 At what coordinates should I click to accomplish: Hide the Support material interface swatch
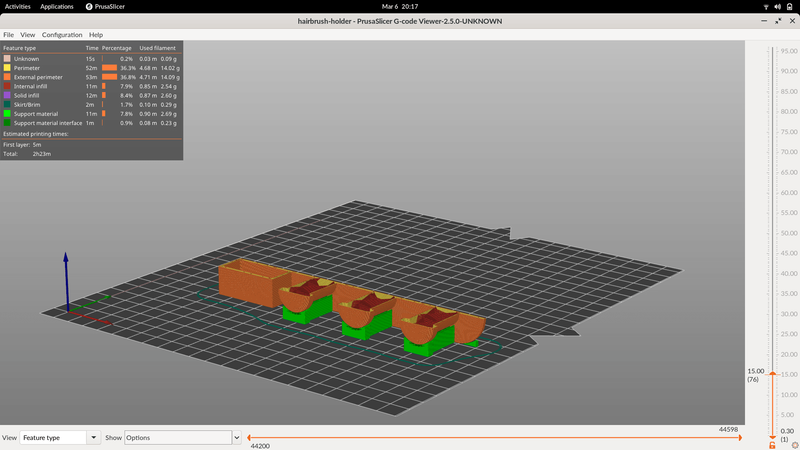click(x=7, y=123)
